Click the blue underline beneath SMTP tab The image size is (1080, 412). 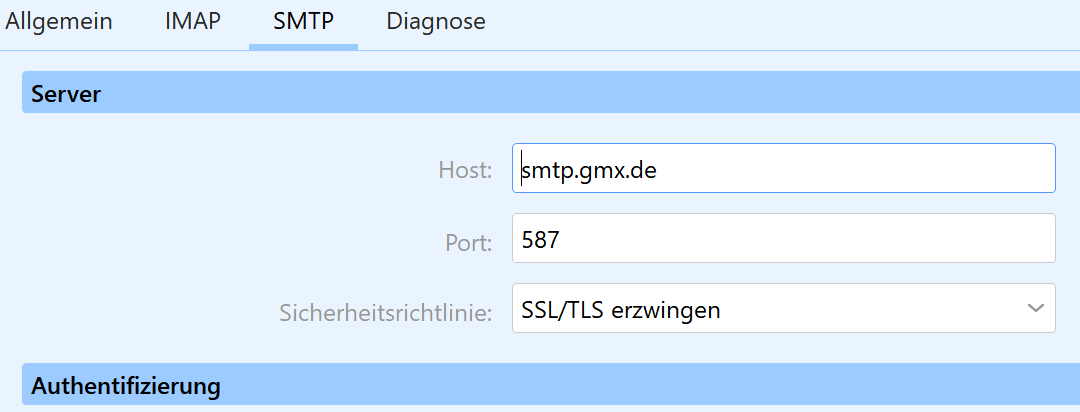pyautogui.click(x=303, y=46)
